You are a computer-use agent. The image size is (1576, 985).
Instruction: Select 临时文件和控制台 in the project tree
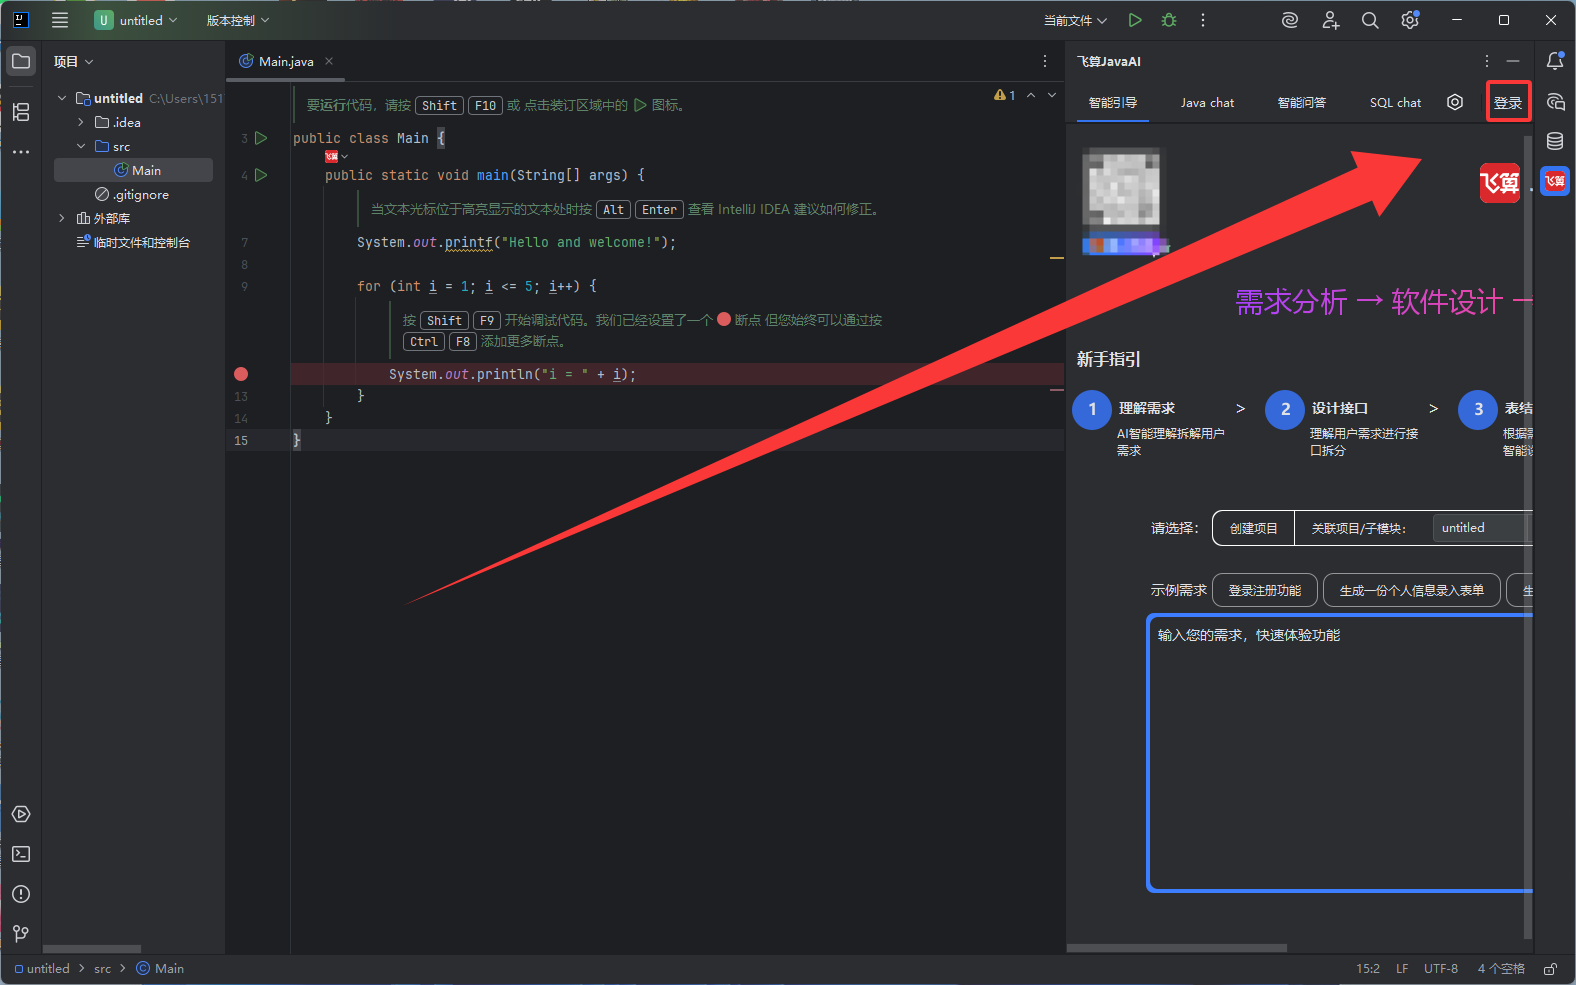coord(134,242)
